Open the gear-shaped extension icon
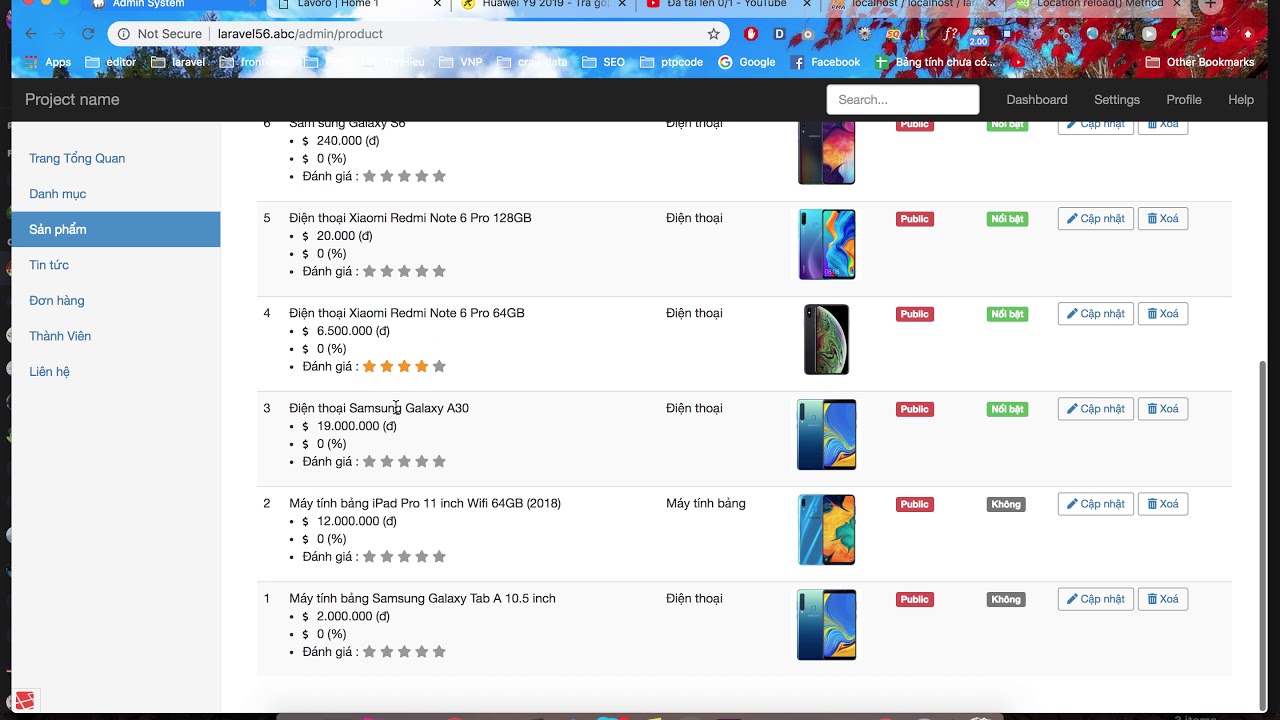1280x720 pixels. pyautogui.click(x=865, y=34)
